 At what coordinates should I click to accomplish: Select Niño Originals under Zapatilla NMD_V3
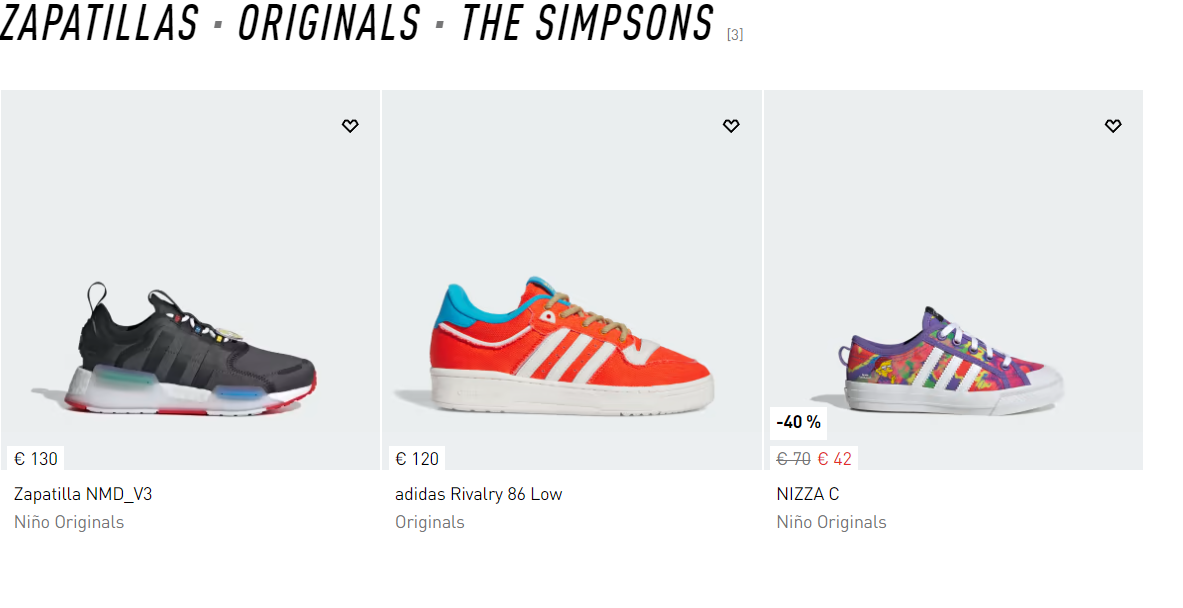click(x=69, y=522)
